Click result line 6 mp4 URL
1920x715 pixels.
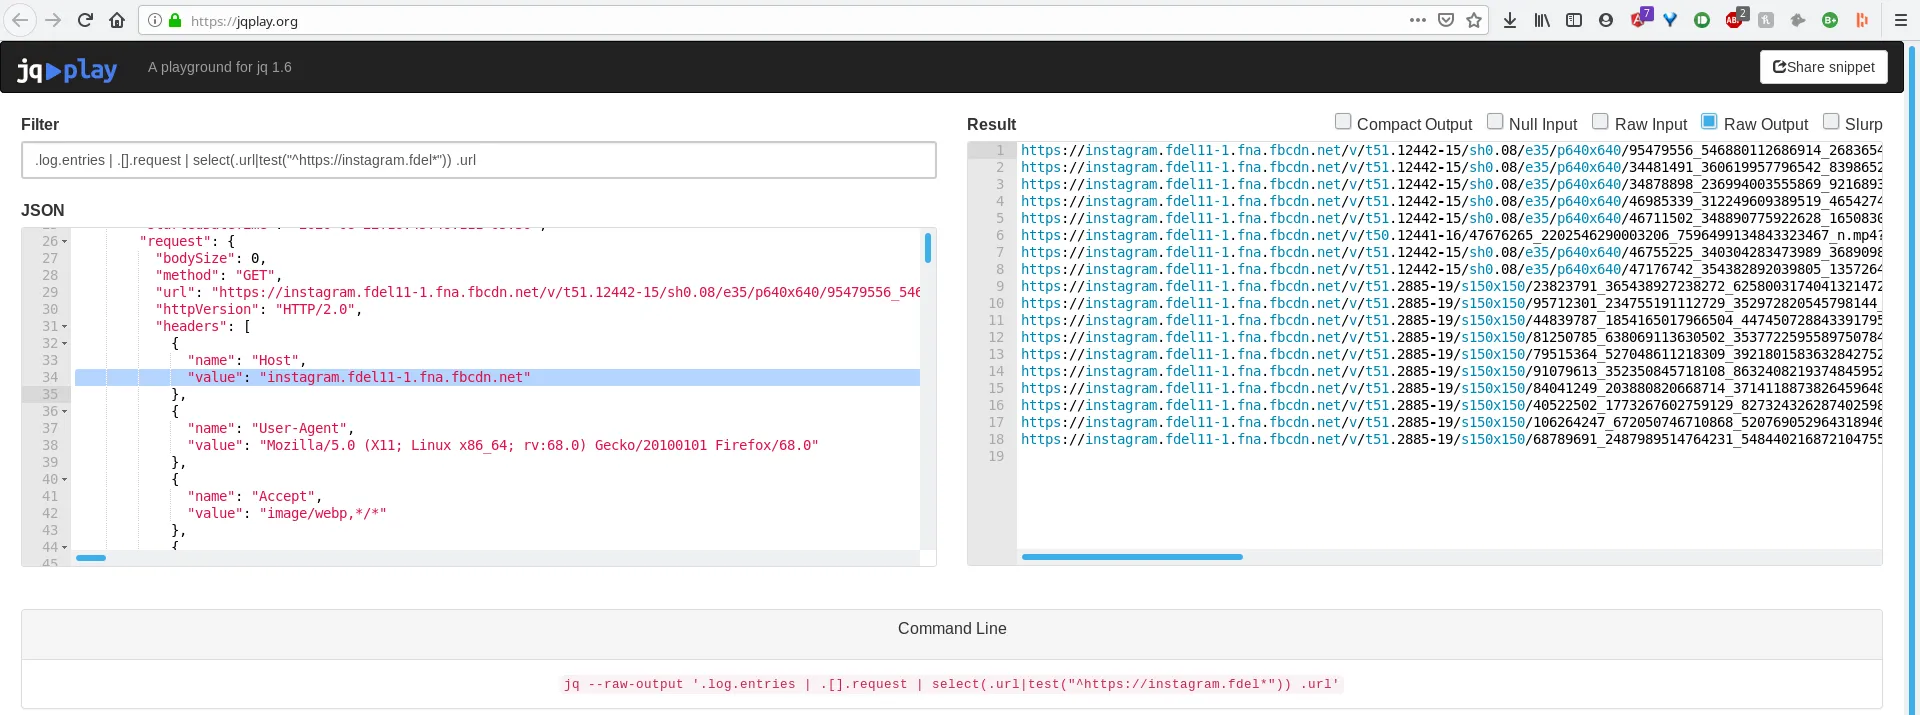[1451, 236]
